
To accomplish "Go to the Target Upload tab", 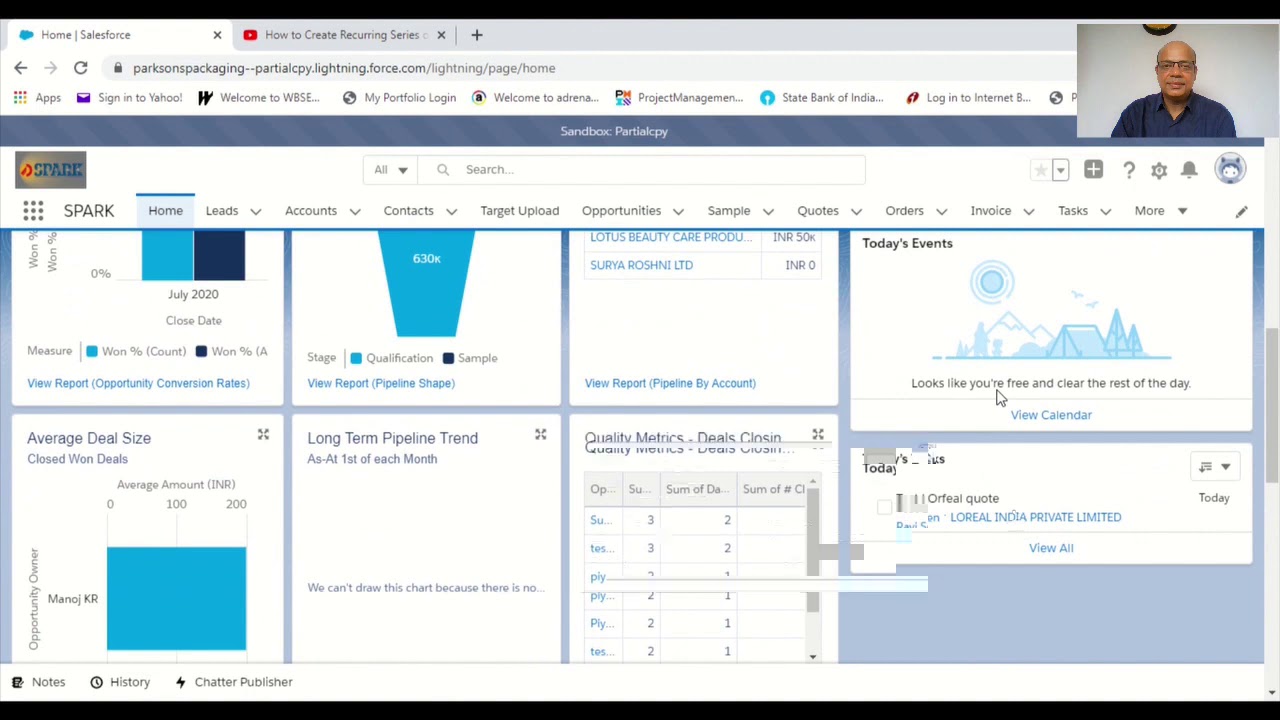I will tap(519, 211).
